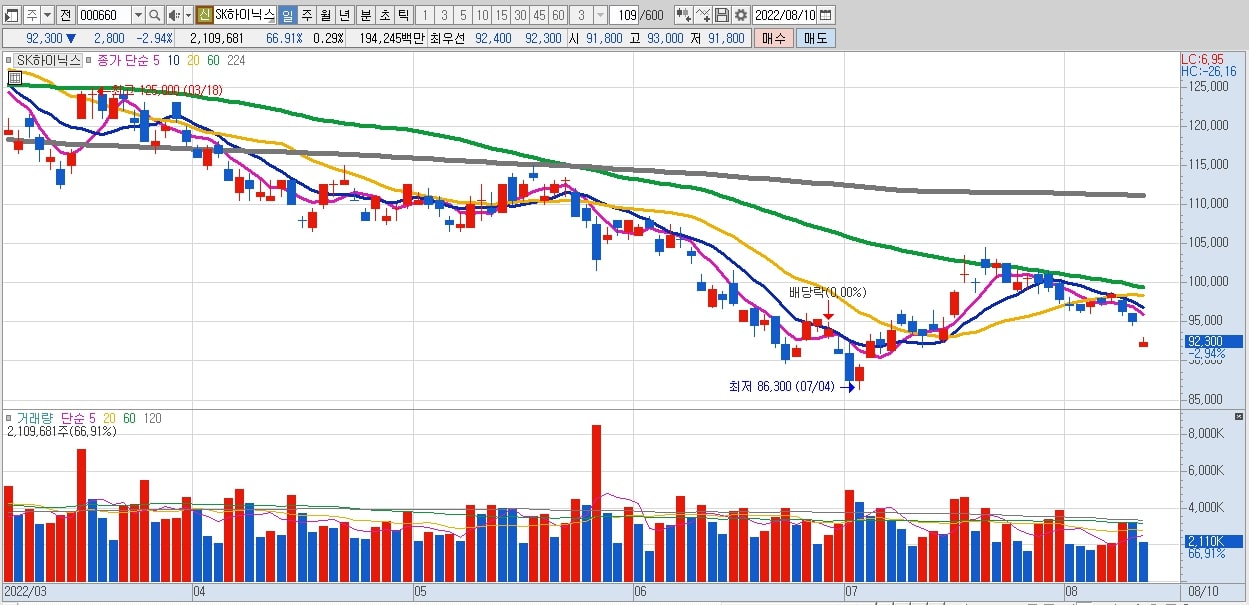The image size is (1249, 605).
Task: Select the 틱 tick chart period
Action: point(402,15)
